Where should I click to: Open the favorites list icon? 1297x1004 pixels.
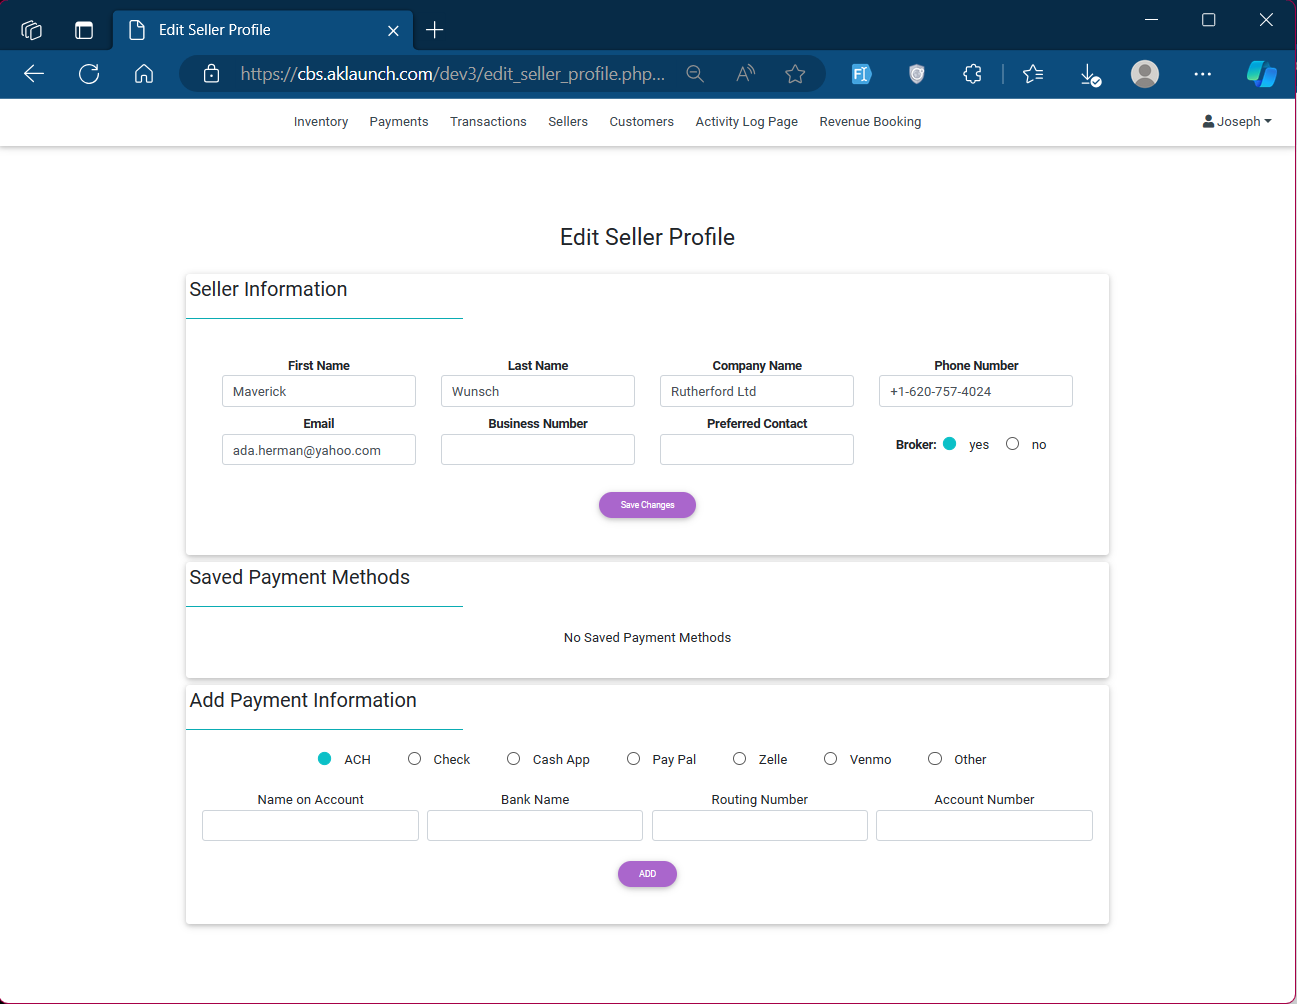tap(1033, 74)
